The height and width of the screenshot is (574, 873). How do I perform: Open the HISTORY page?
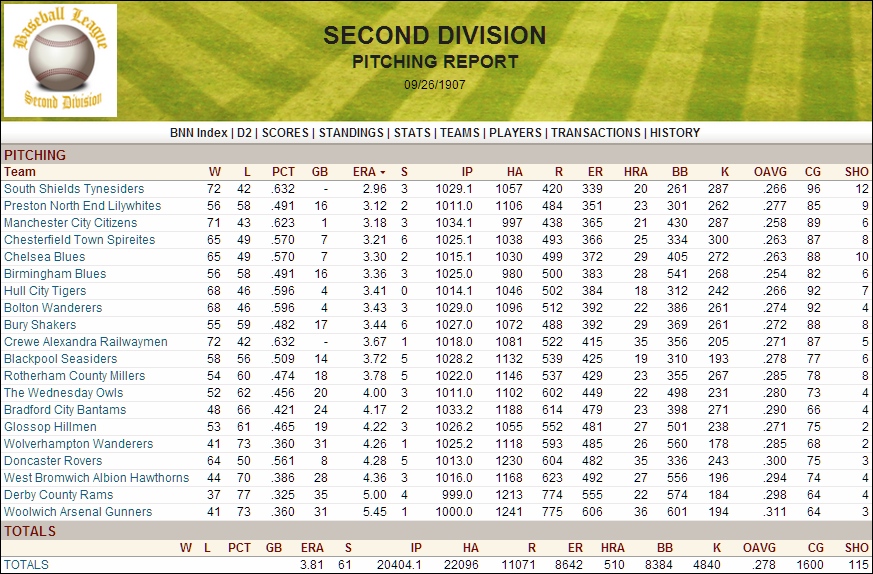[675, 133]
